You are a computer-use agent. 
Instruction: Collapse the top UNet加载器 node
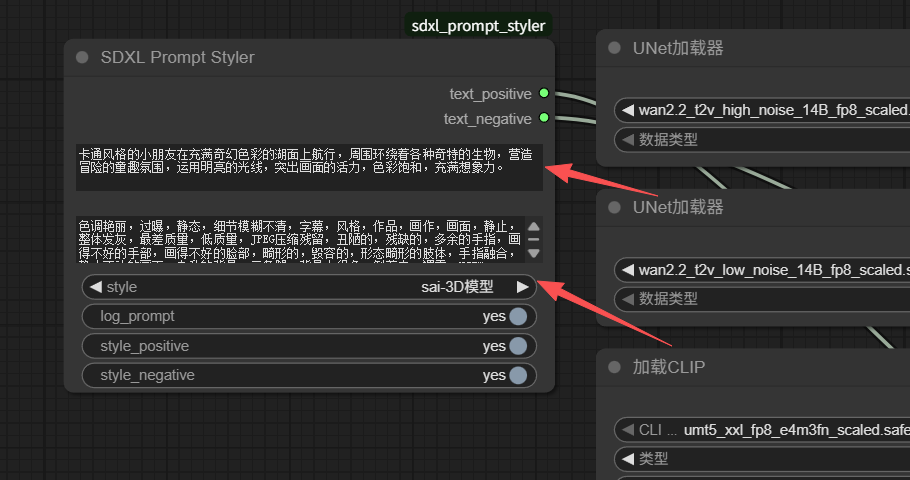click(614, 48)
